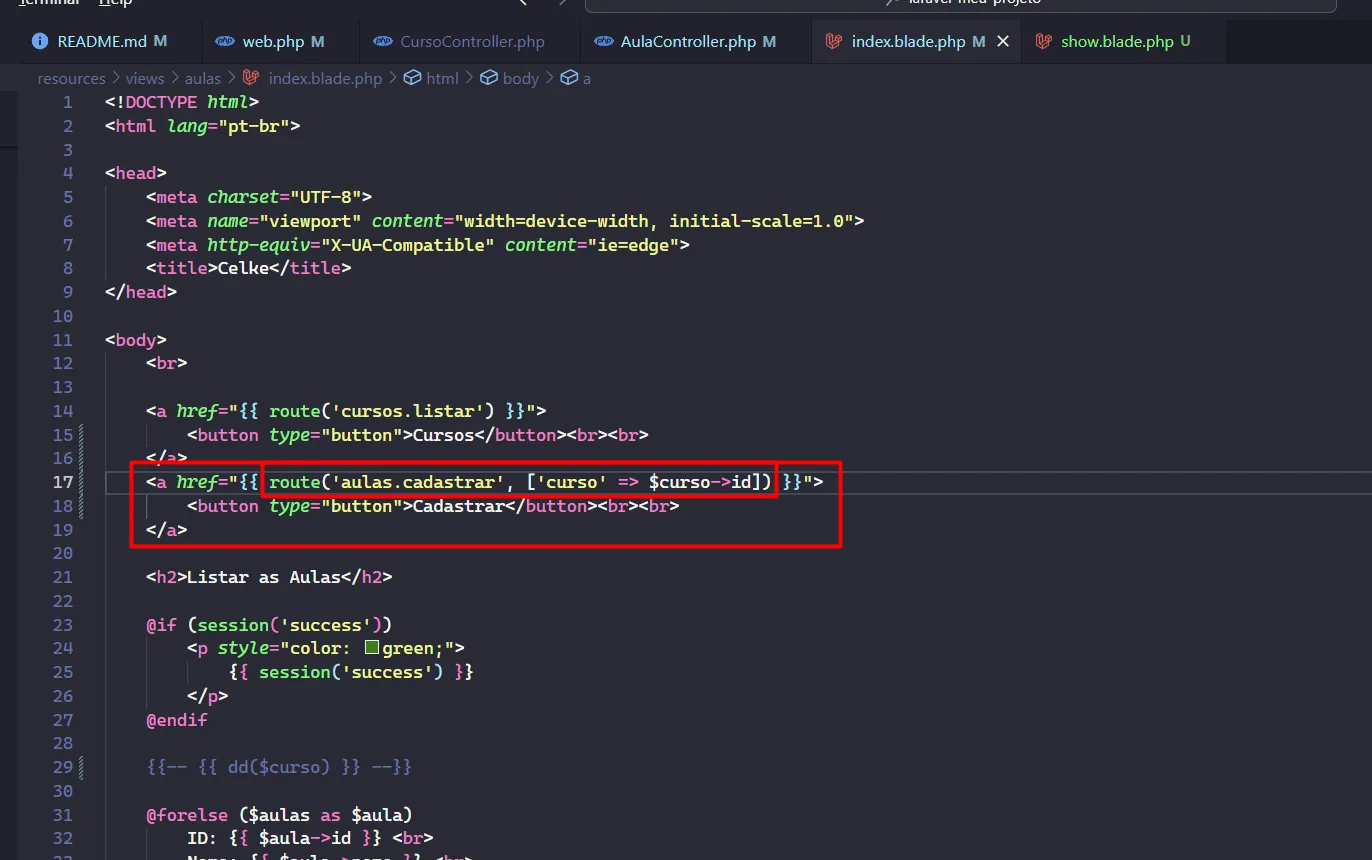Click line number 17 in the gutter
The height and width of the screenshot is (860, 1372).
click(x=62, y=482)
